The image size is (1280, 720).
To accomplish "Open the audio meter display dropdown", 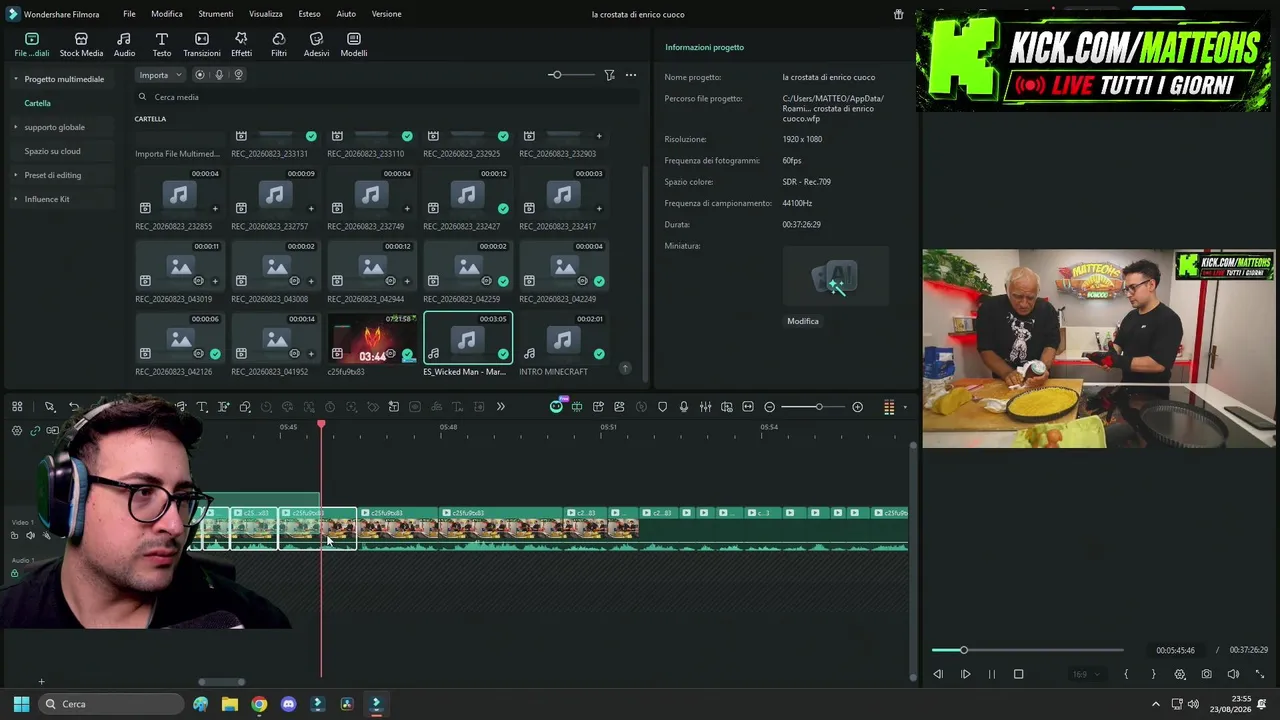I will click(905, 407).
